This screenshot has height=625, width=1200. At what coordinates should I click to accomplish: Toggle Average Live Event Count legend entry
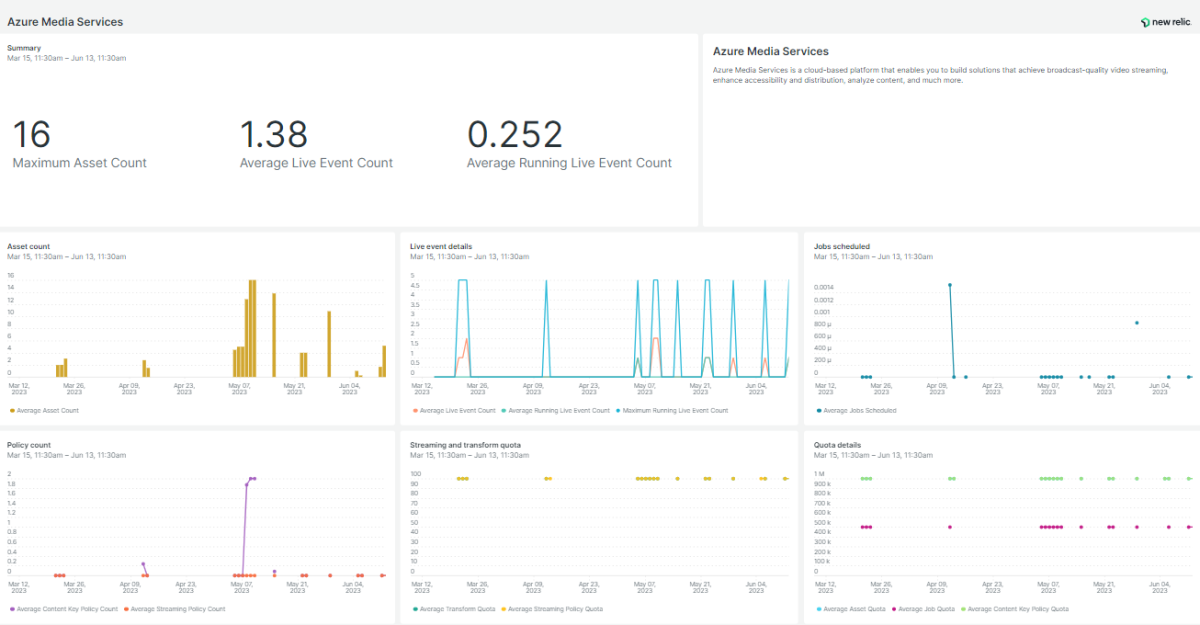point(457,410)
